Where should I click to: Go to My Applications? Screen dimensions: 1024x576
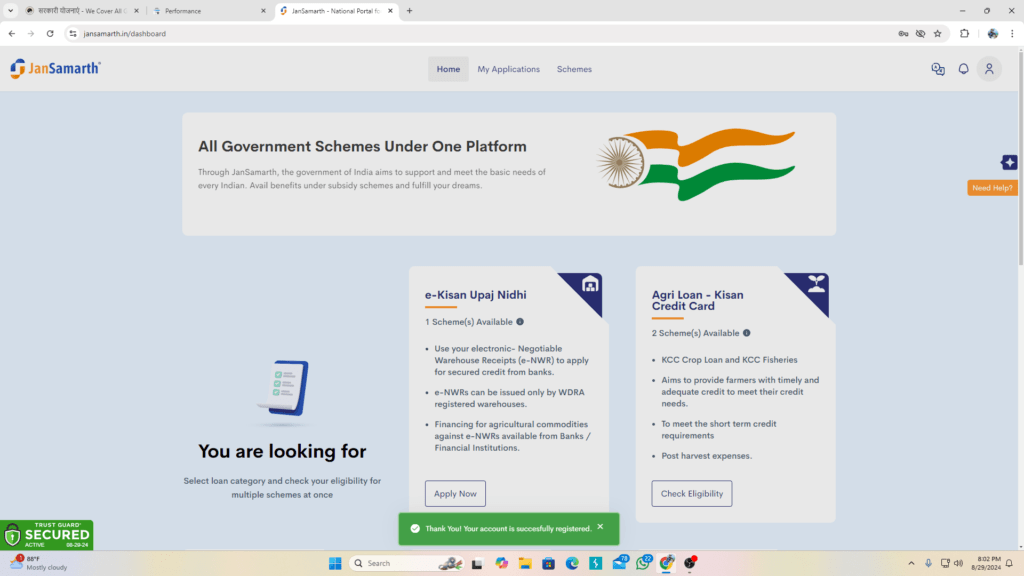tap(508, 69)
